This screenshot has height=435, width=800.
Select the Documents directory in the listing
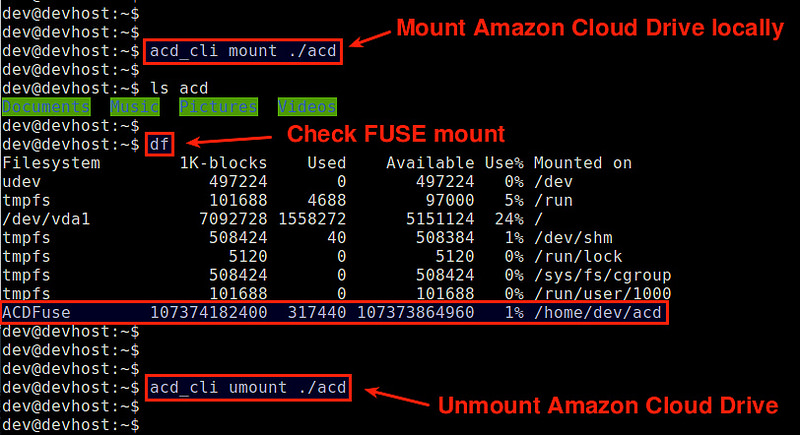(x=44, y=107)
